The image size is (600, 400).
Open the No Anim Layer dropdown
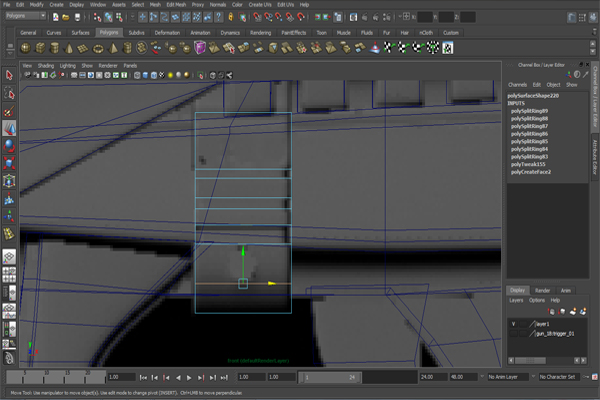(x=507, y=377)
